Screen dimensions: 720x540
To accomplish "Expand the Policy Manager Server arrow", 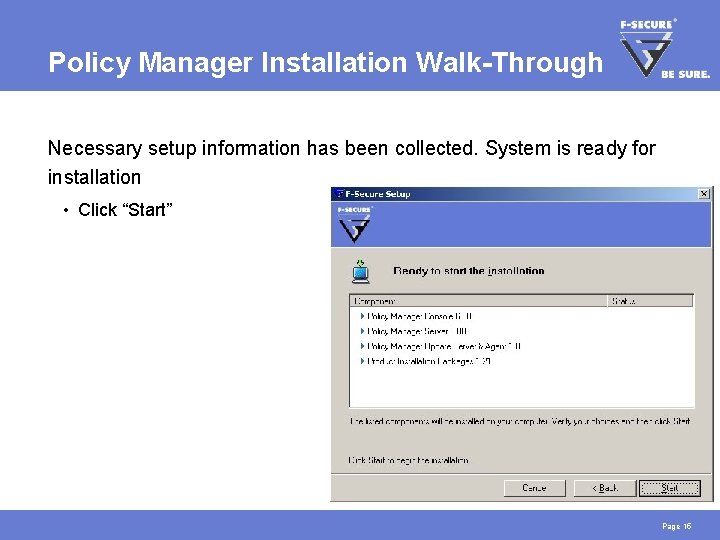I will [x=362, y=331].
